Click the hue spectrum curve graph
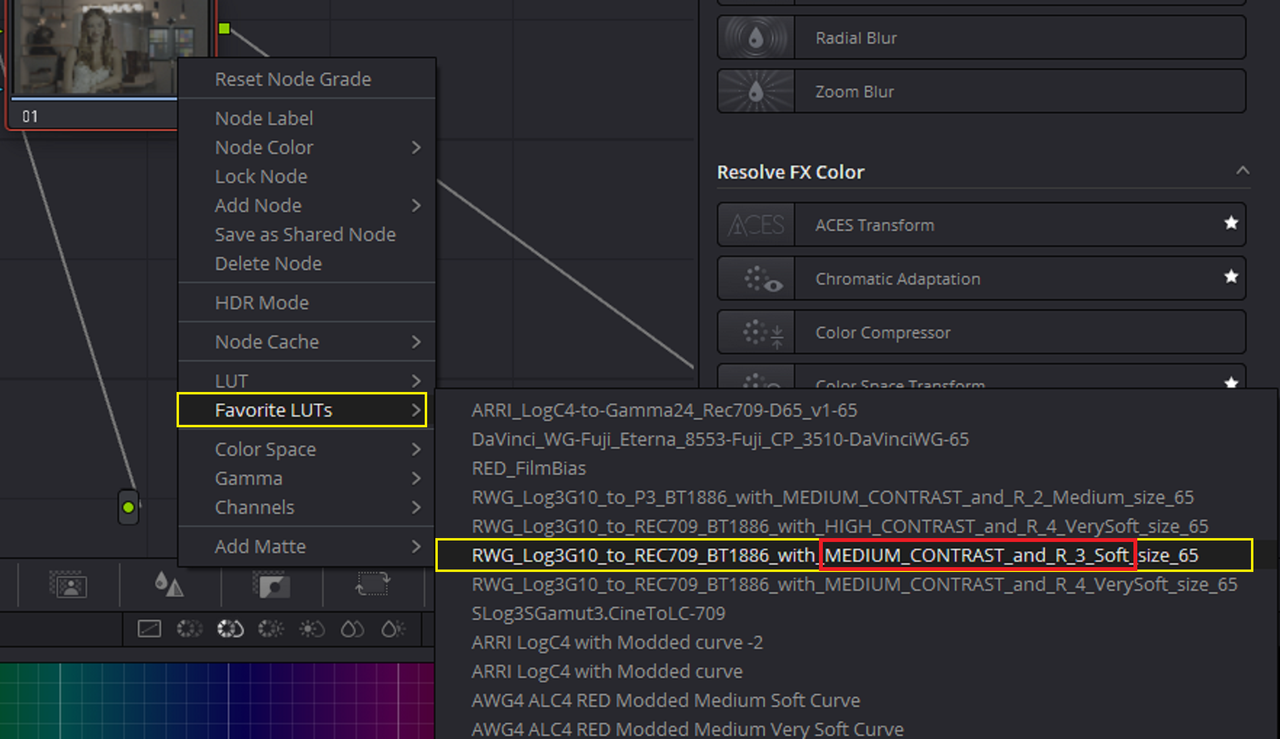The height and width of the screenshot is (739, 1280). tap(217, 700)
